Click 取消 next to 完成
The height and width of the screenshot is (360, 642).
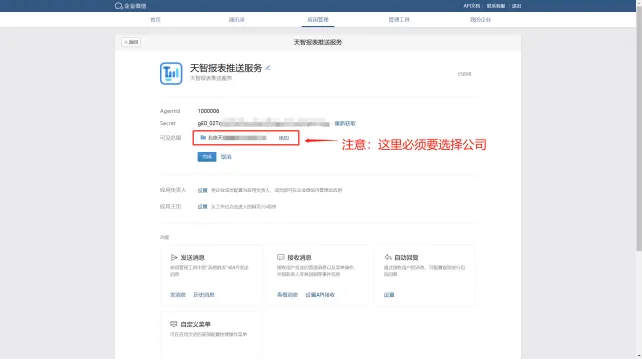(226, 157)
